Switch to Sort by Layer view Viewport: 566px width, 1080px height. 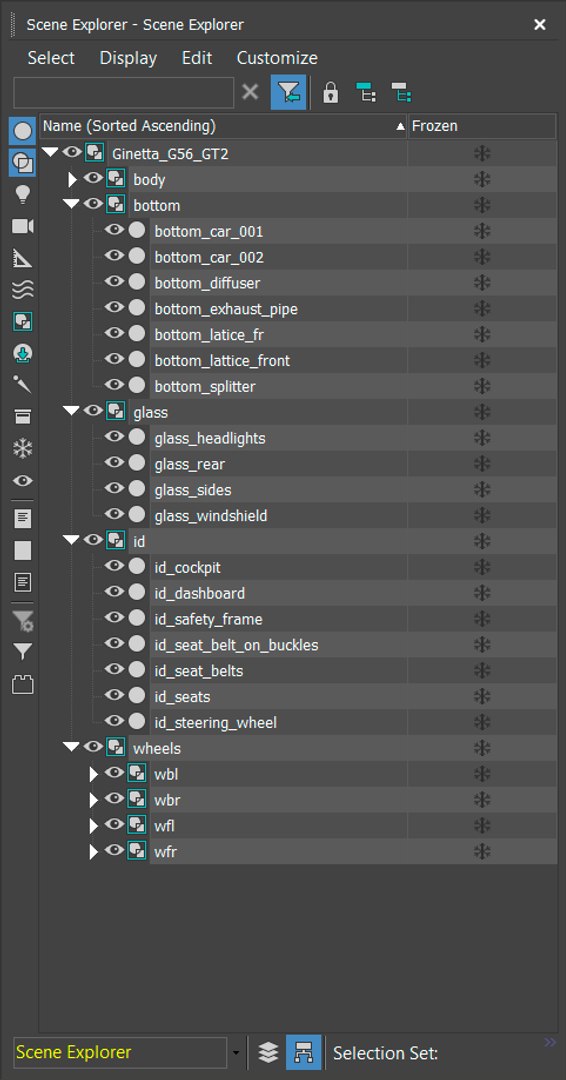[x=268, y=1052]
